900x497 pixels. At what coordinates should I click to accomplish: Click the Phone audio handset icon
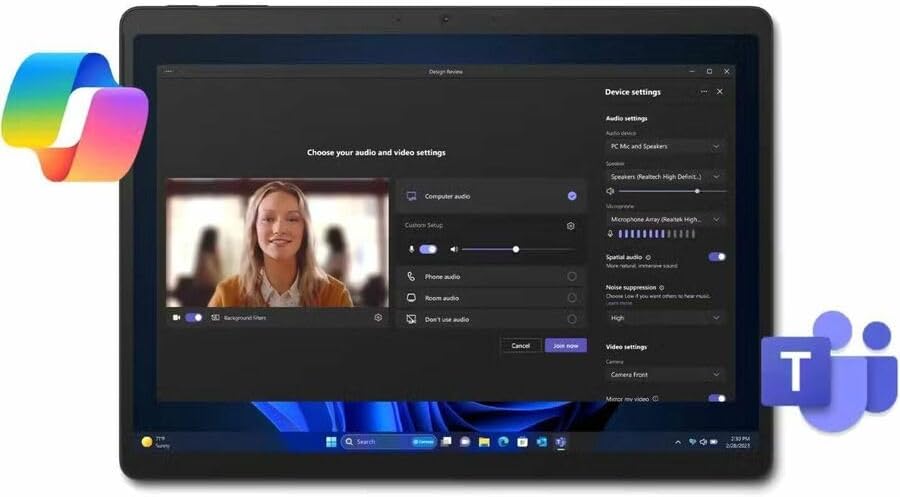coord(411,277)
